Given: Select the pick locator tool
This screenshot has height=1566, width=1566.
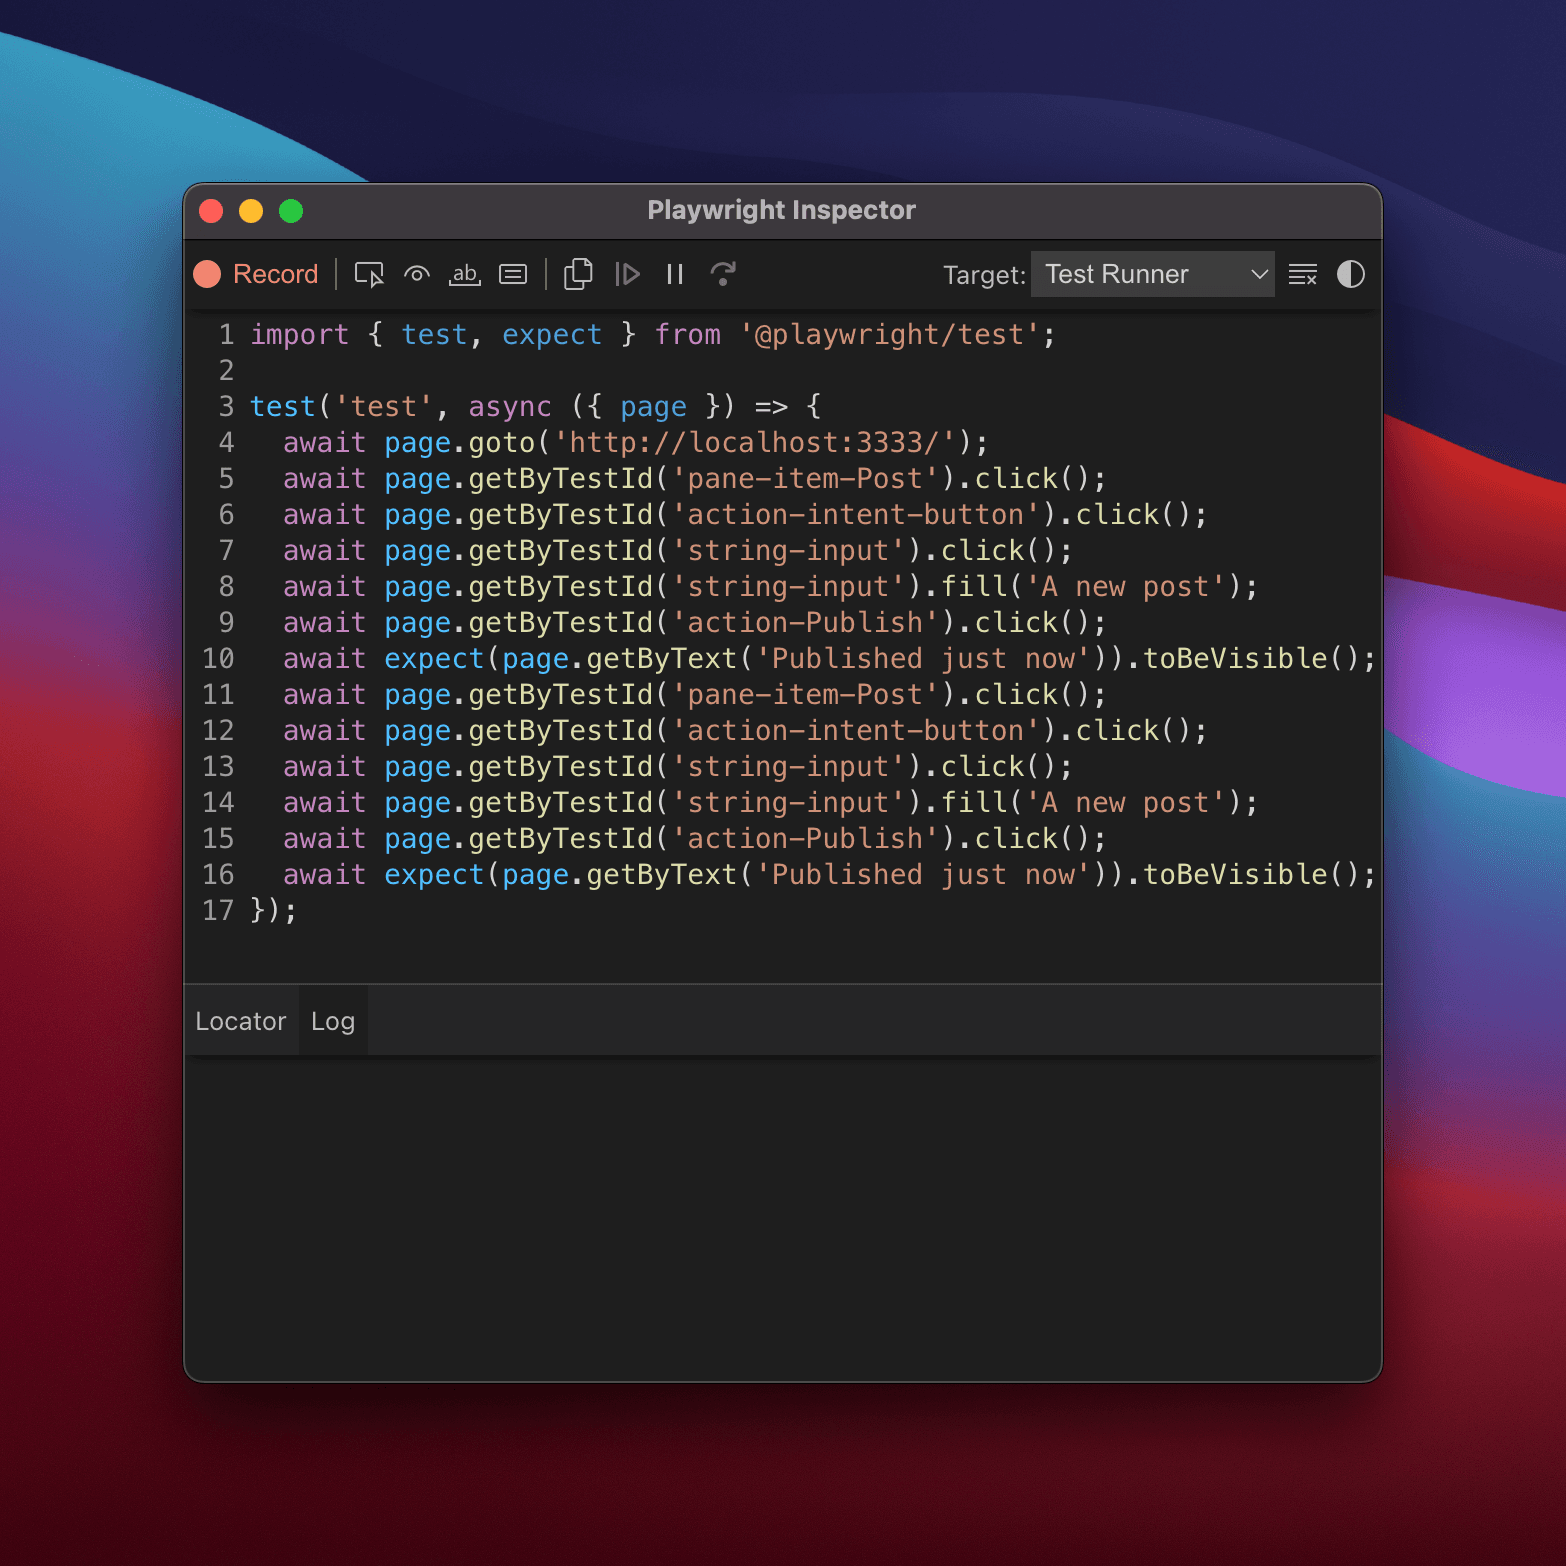Looking at the screenshot, I should (x=368, y=274).
